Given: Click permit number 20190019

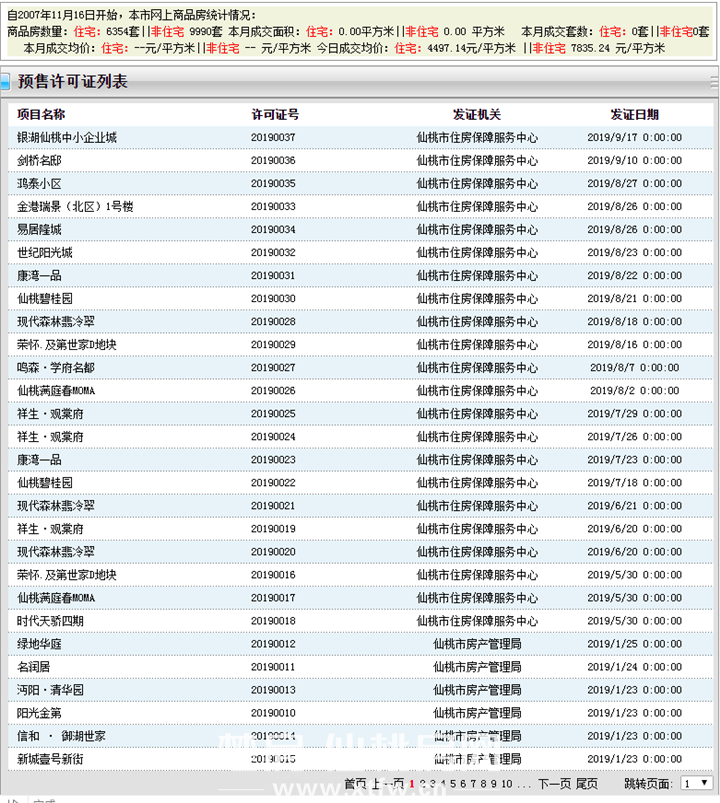Looking at the screenshot, I should pos(273,529).
